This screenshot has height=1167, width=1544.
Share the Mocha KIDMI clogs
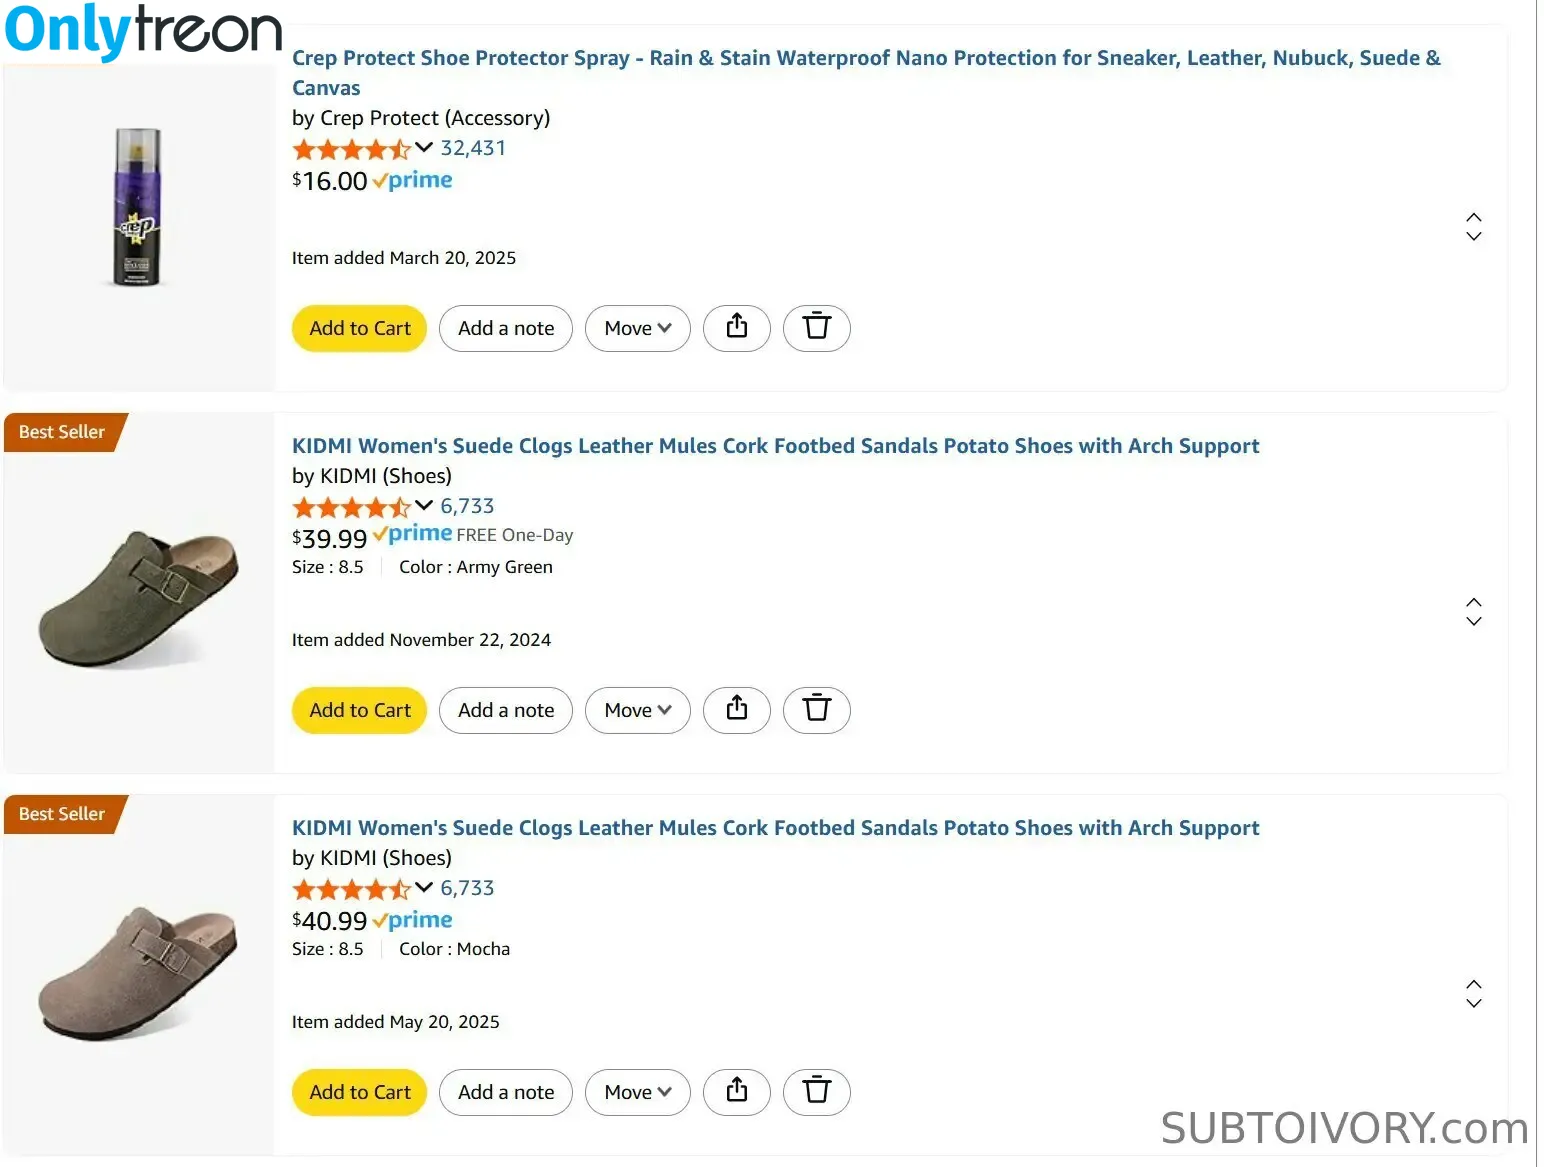[737, 1092]
